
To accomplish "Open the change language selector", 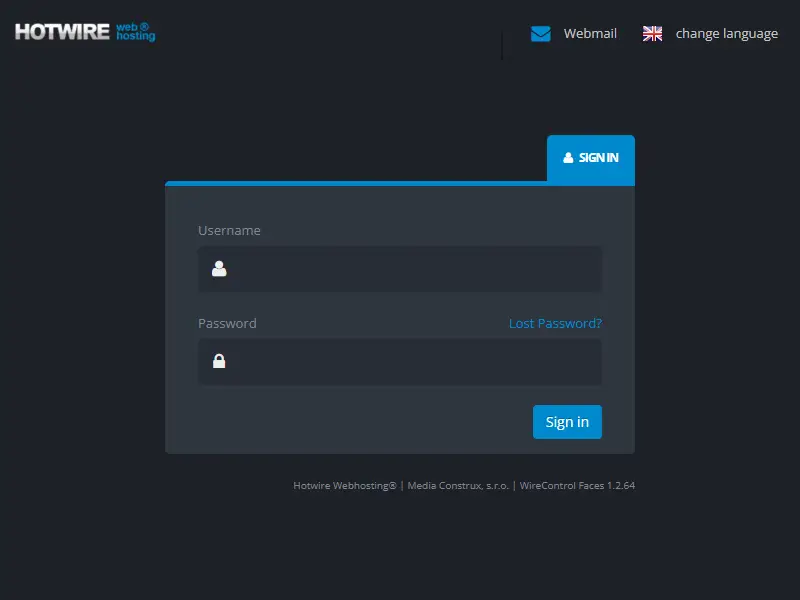I will (727, 34).
